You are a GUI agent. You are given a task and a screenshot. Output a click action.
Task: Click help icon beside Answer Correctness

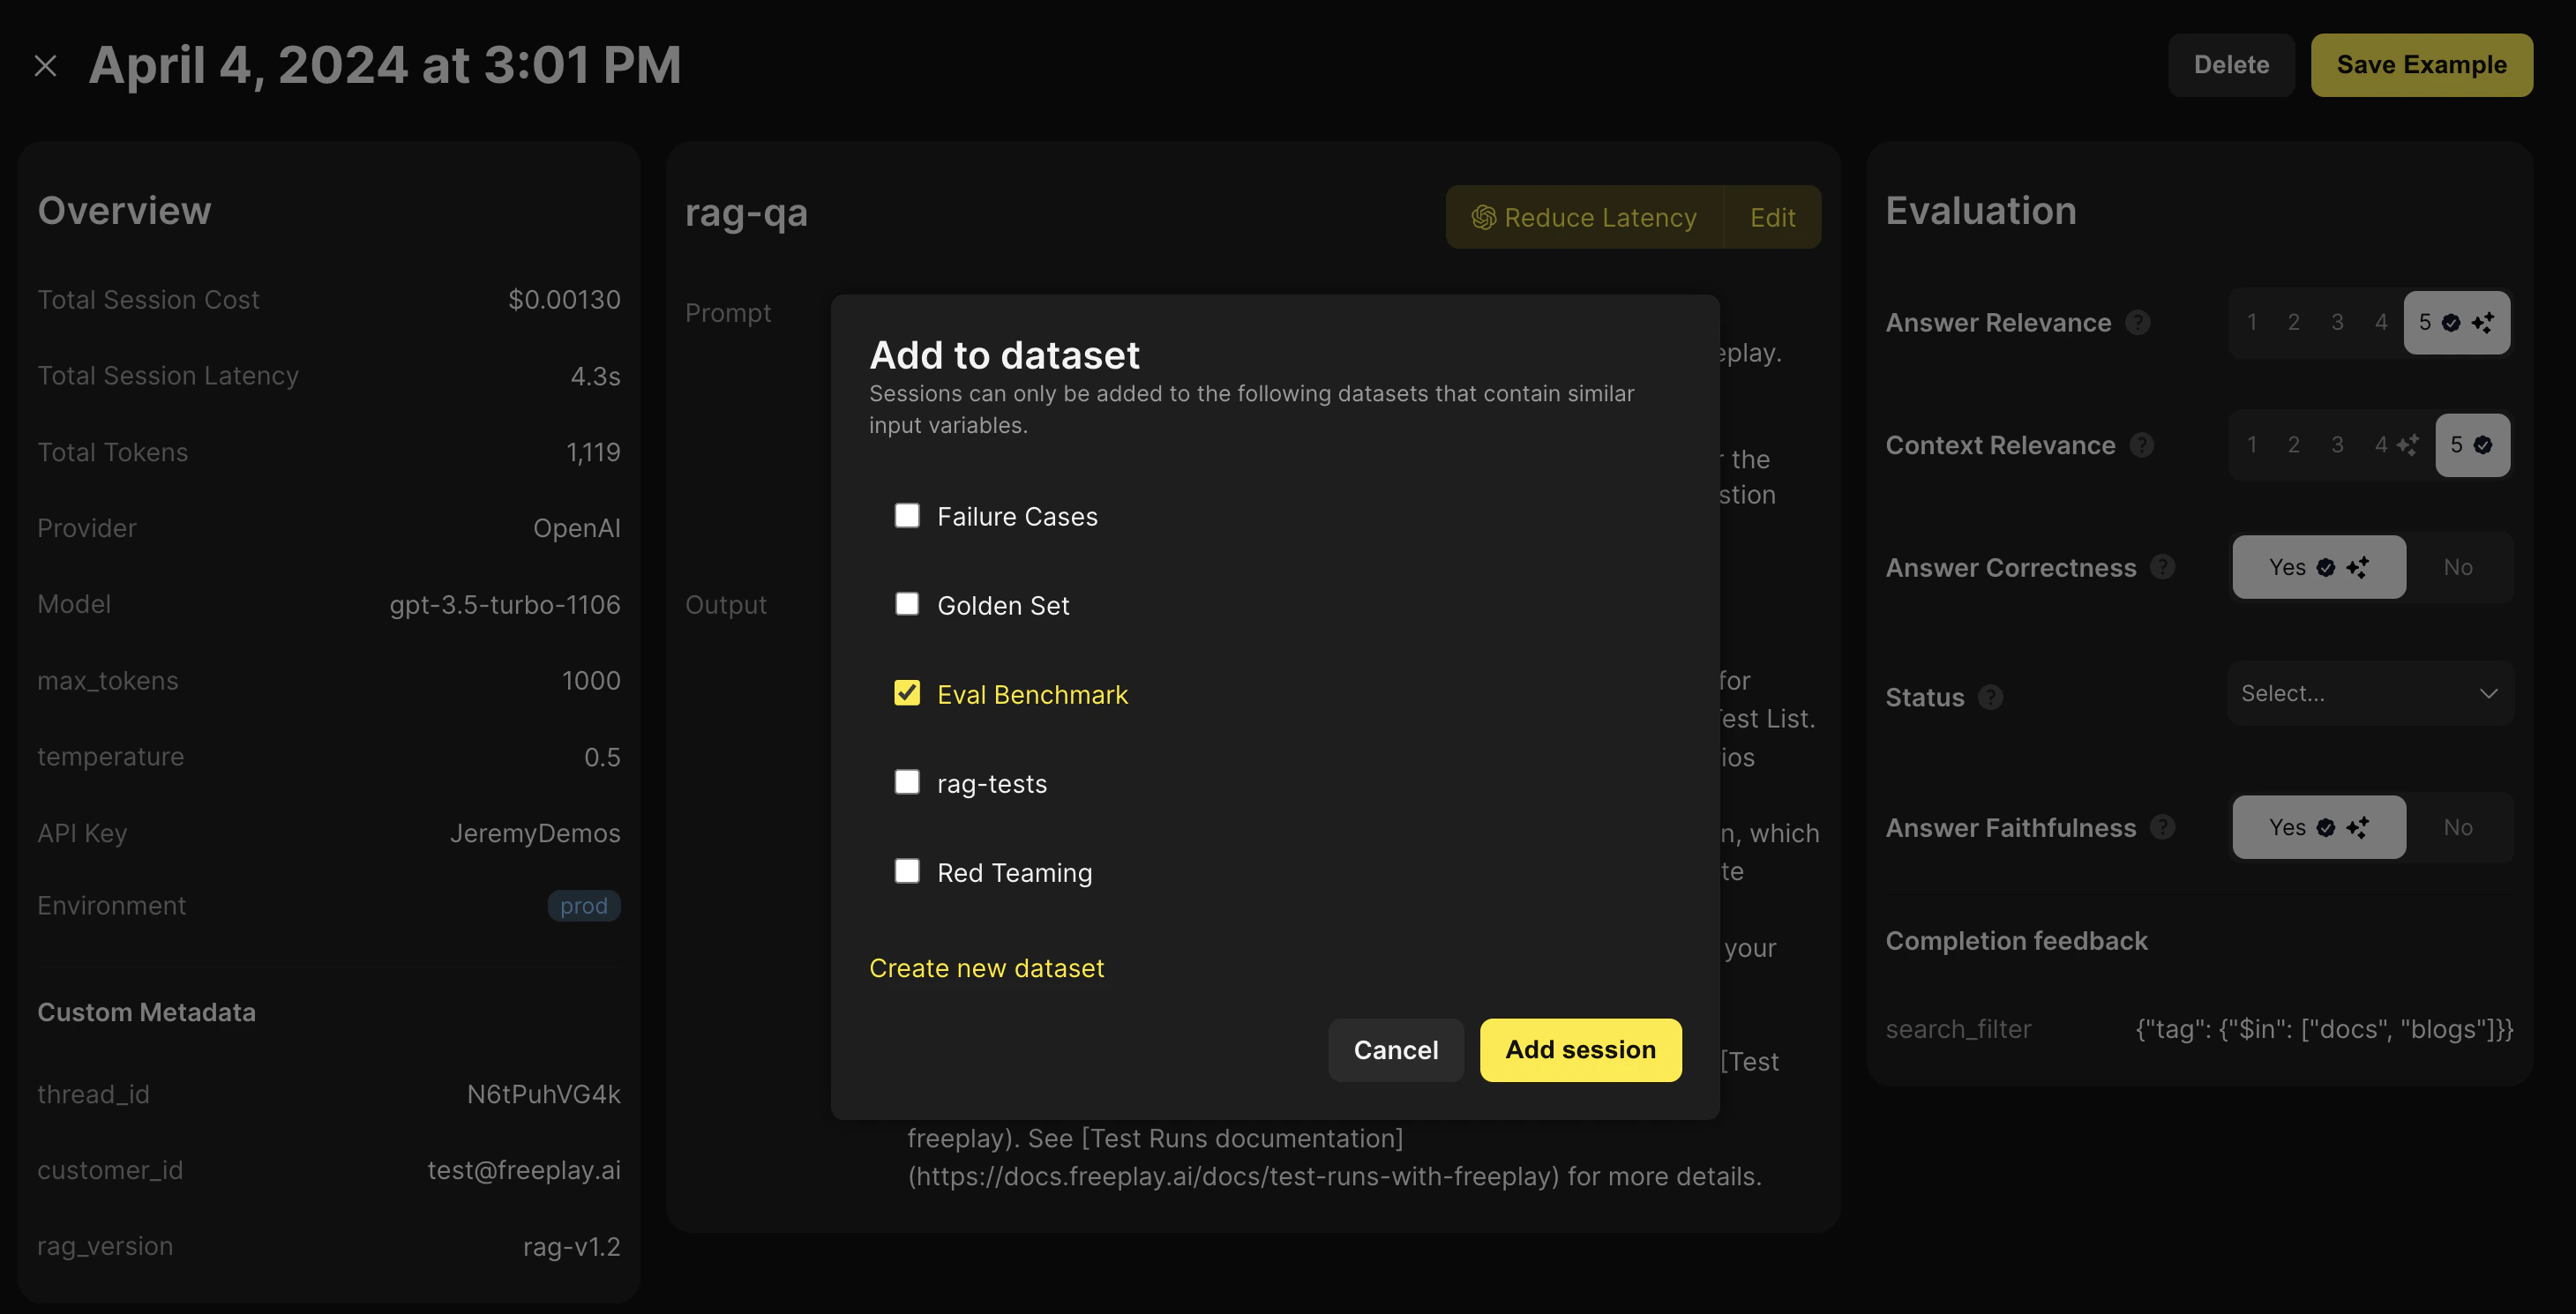point(2162,567)
